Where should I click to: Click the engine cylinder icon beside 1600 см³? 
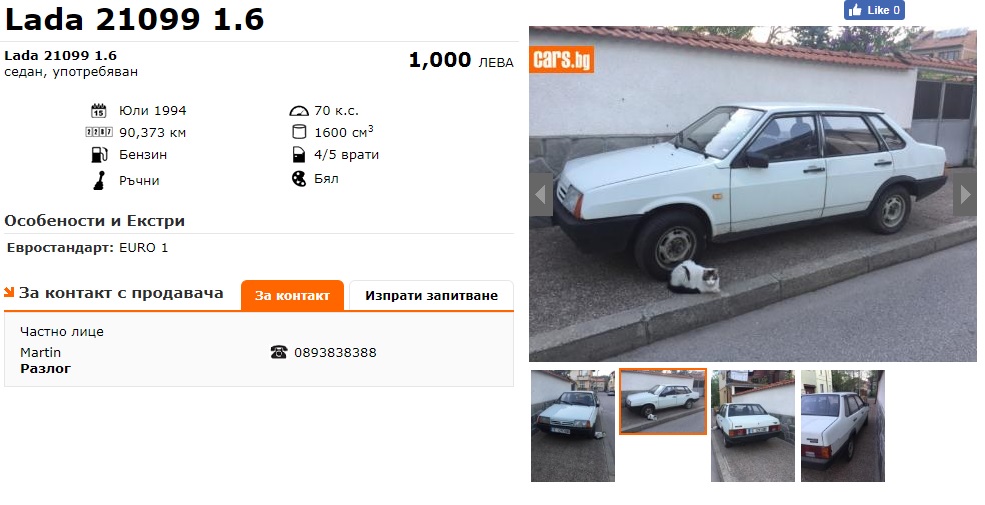click(x=299, y=132)
